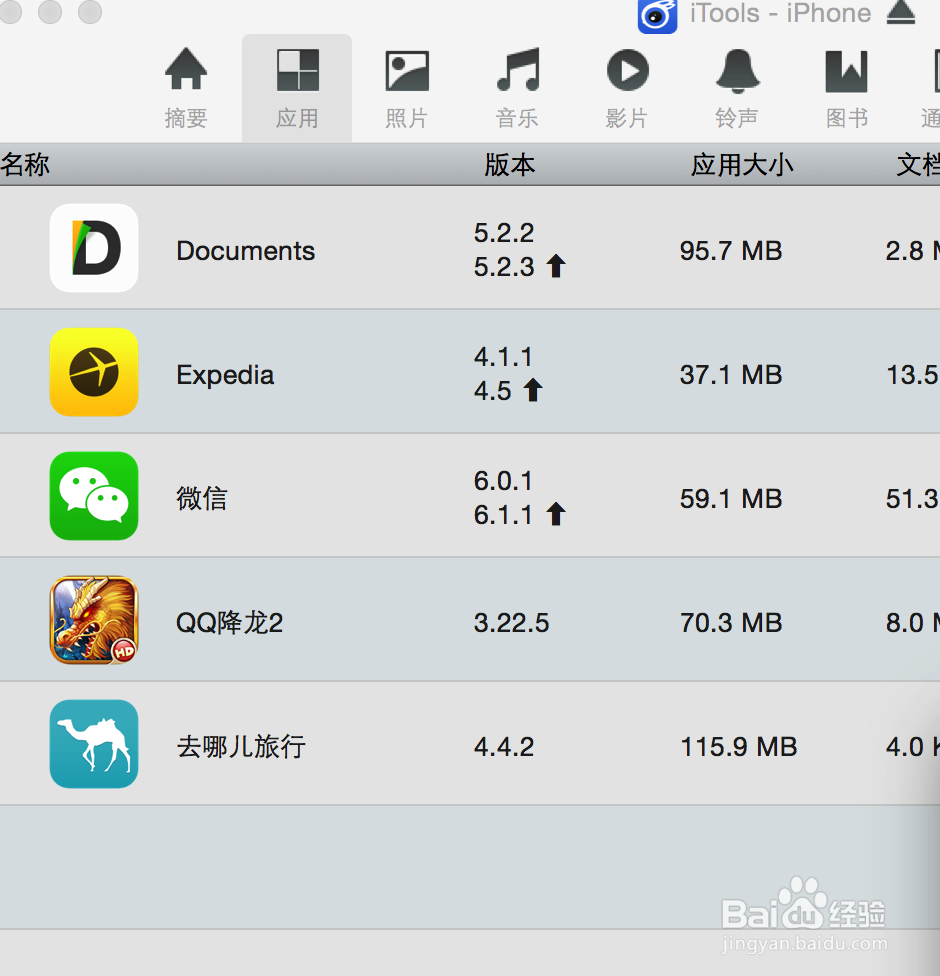The image size is (940, 976).
Task: Click the Expedia app icon
Action: tap(94, 372)
